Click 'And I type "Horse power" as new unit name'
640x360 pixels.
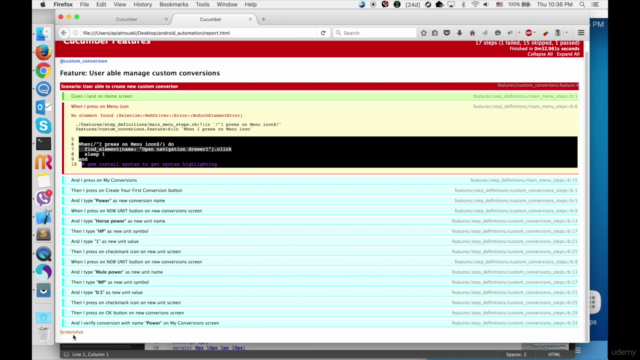point(320,221)
